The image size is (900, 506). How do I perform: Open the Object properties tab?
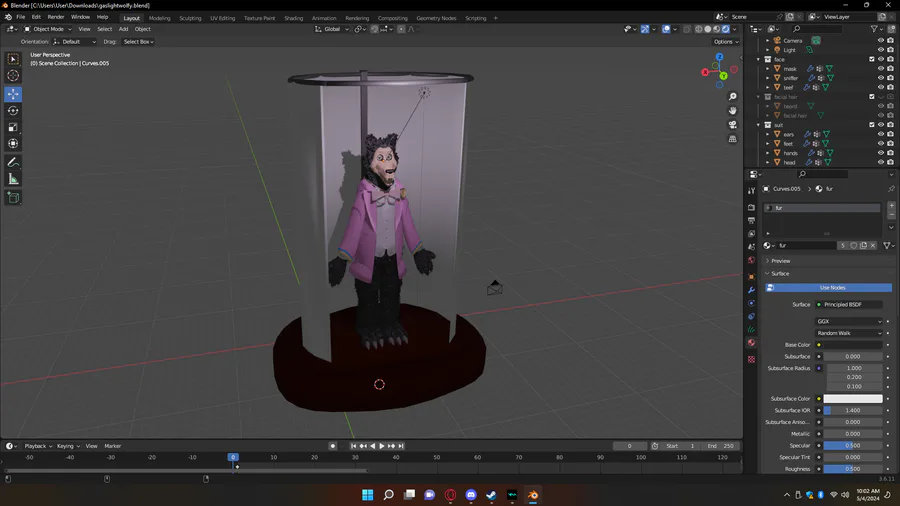[751, 277]
